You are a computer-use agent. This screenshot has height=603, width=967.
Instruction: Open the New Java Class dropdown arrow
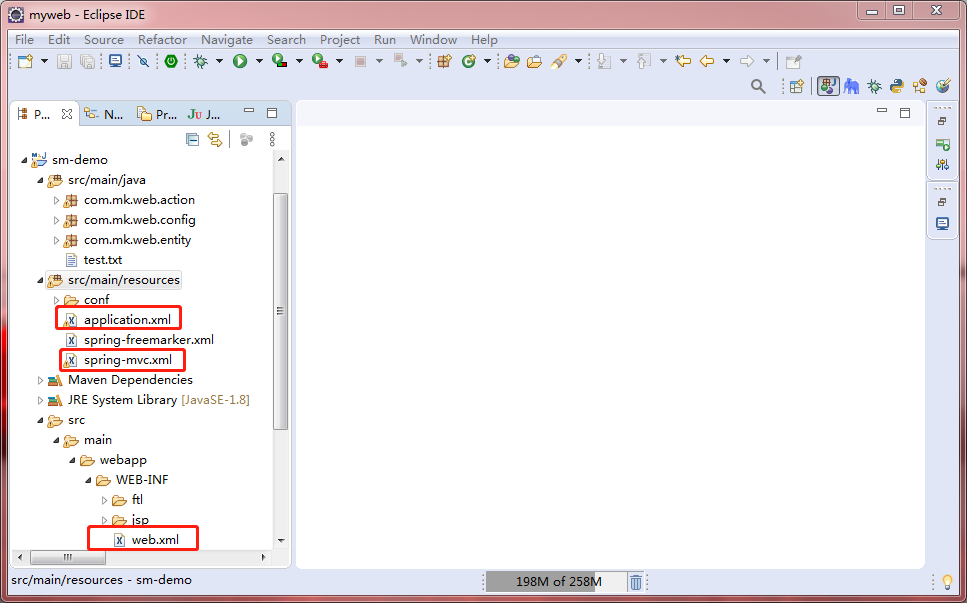(x=487, y=61)
